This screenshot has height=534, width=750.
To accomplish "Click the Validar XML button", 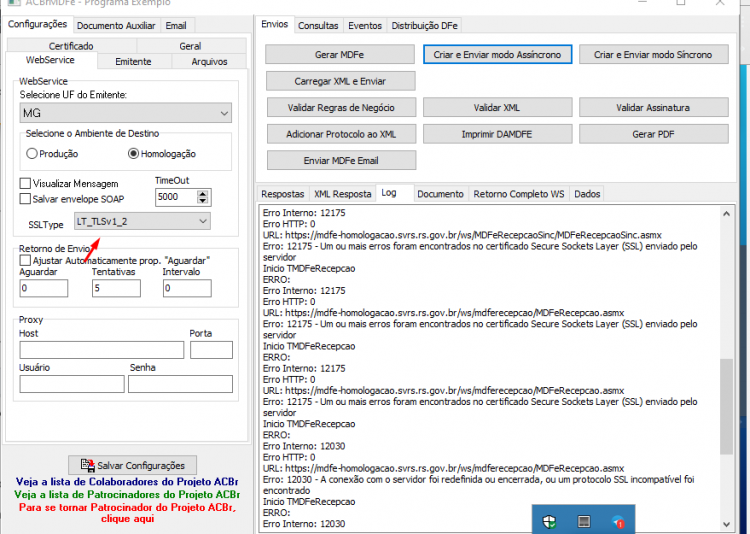I will point(497,108).
